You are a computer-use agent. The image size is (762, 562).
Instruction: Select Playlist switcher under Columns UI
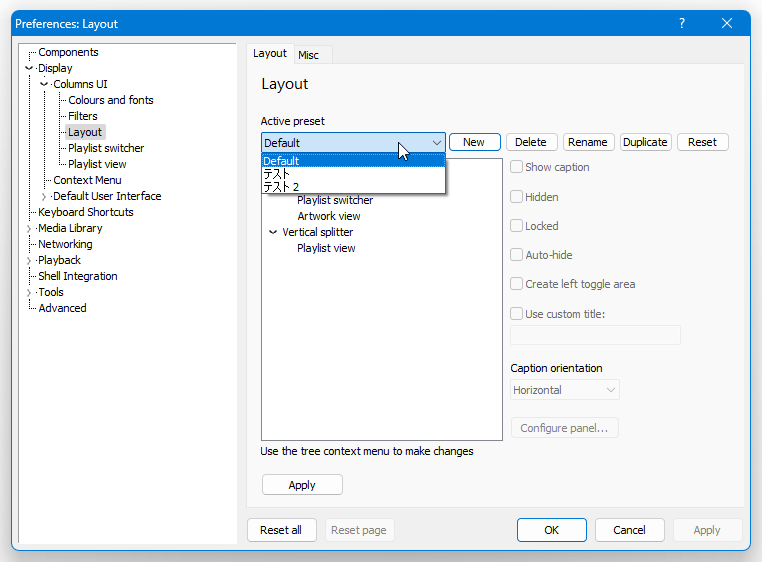coord(106,148)
